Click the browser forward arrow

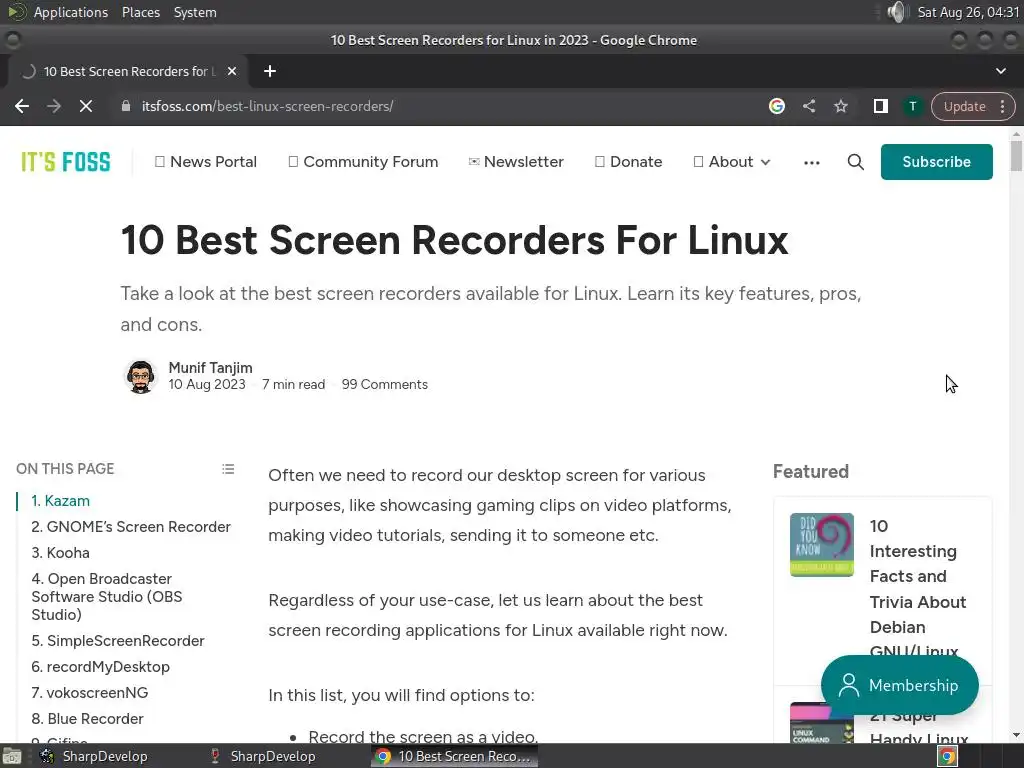(54, 106)
